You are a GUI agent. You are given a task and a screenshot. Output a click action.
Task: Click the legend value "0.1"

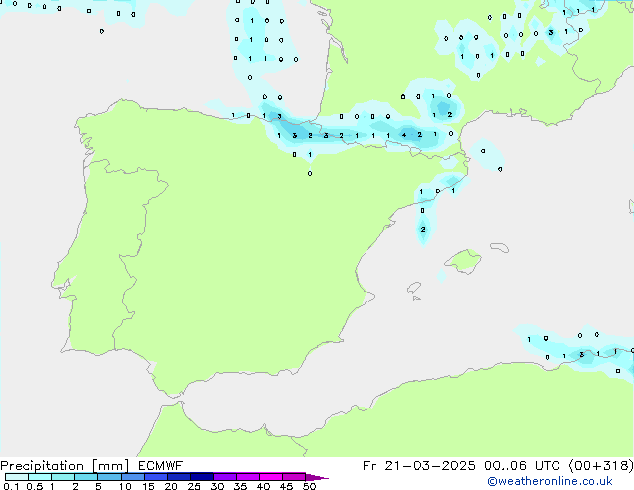click(11, 486)
